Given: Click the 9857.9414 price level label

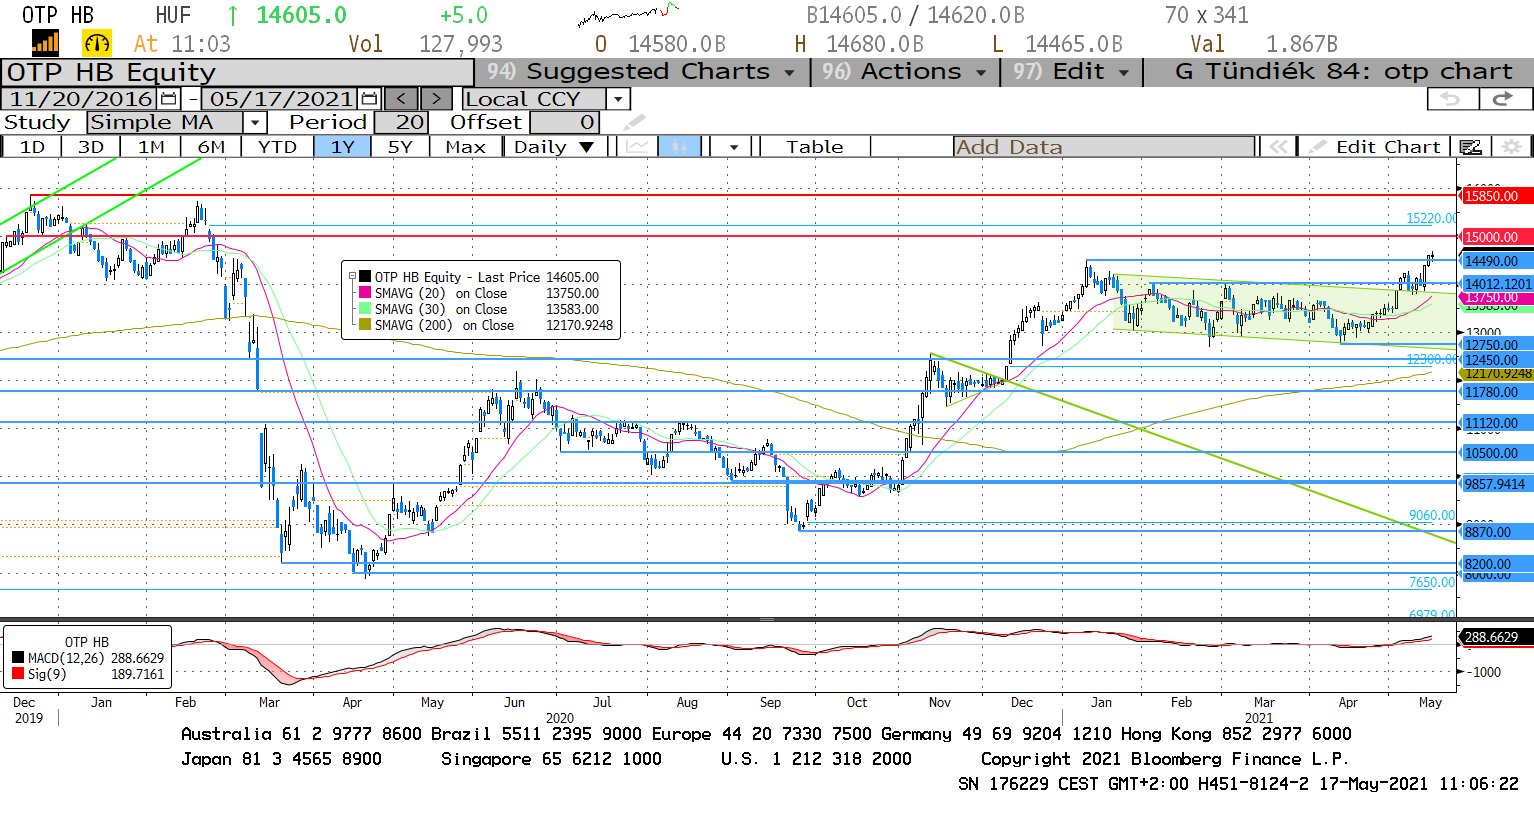Looking at the screenshot, I should [x=1496, y=484].
